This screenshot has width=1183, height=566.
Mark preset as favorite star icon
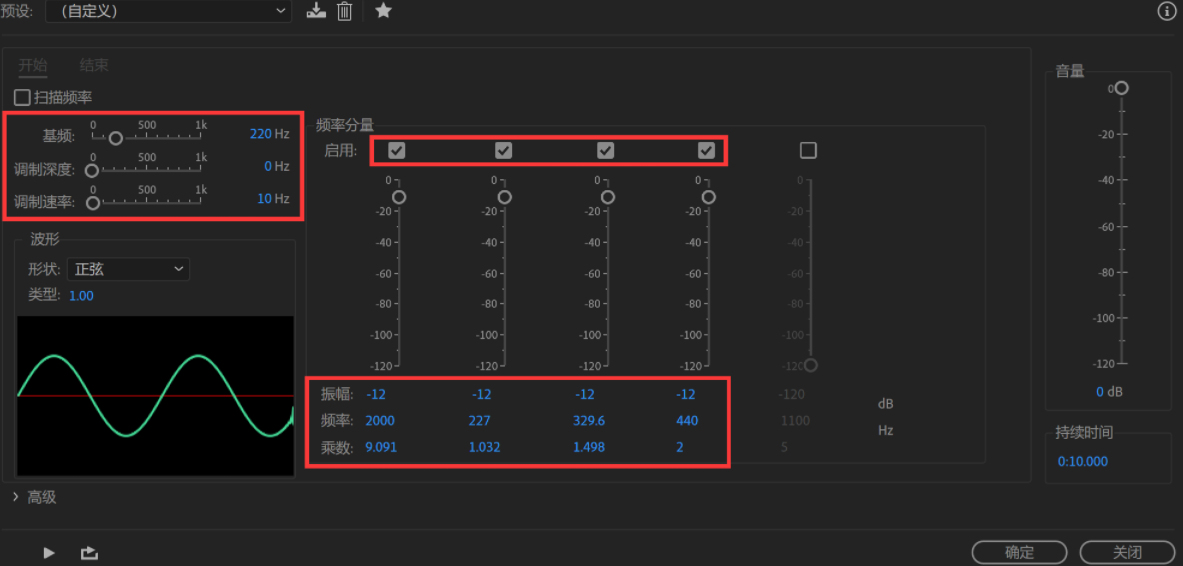[x=383, y=11]
